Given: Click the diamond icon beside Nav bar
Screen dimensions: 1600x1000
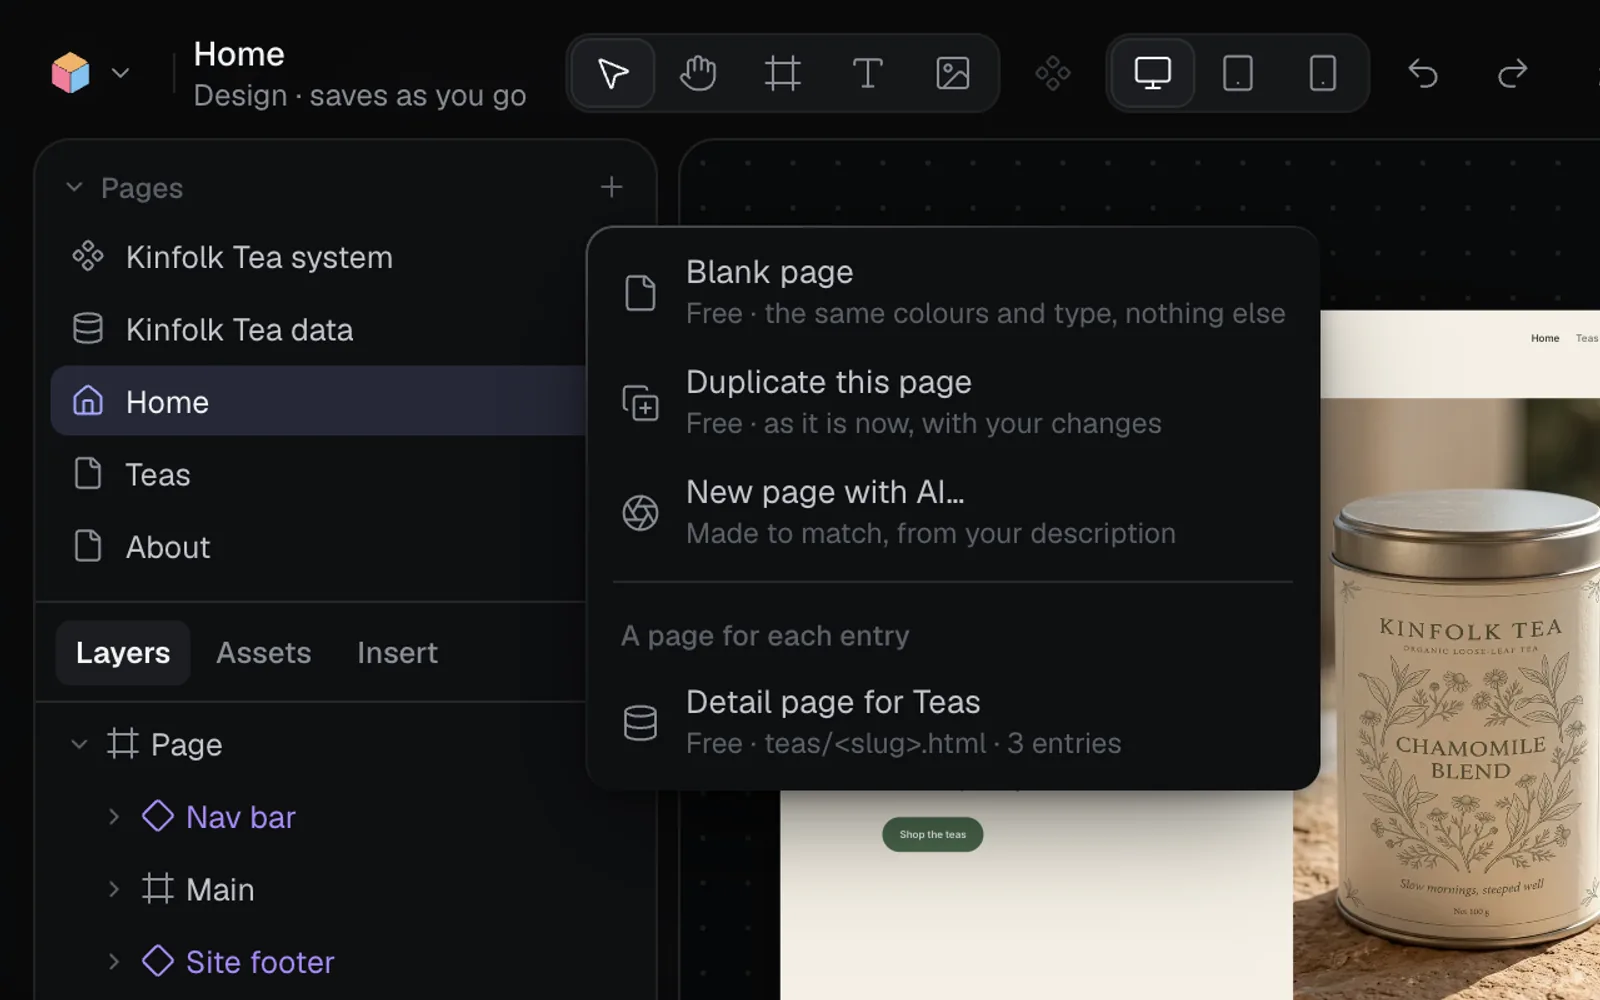Looking at the screenshot, I should coord(158,816).
